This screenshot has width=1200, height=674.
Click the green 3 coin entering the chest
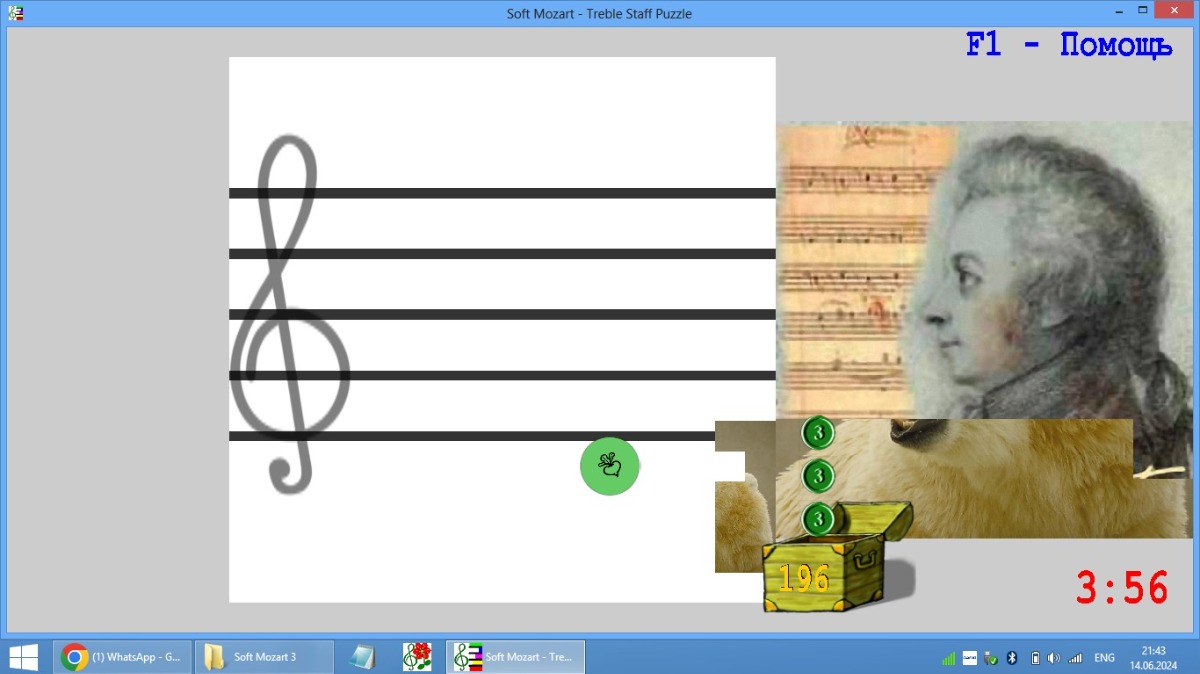tap(818, 519)
